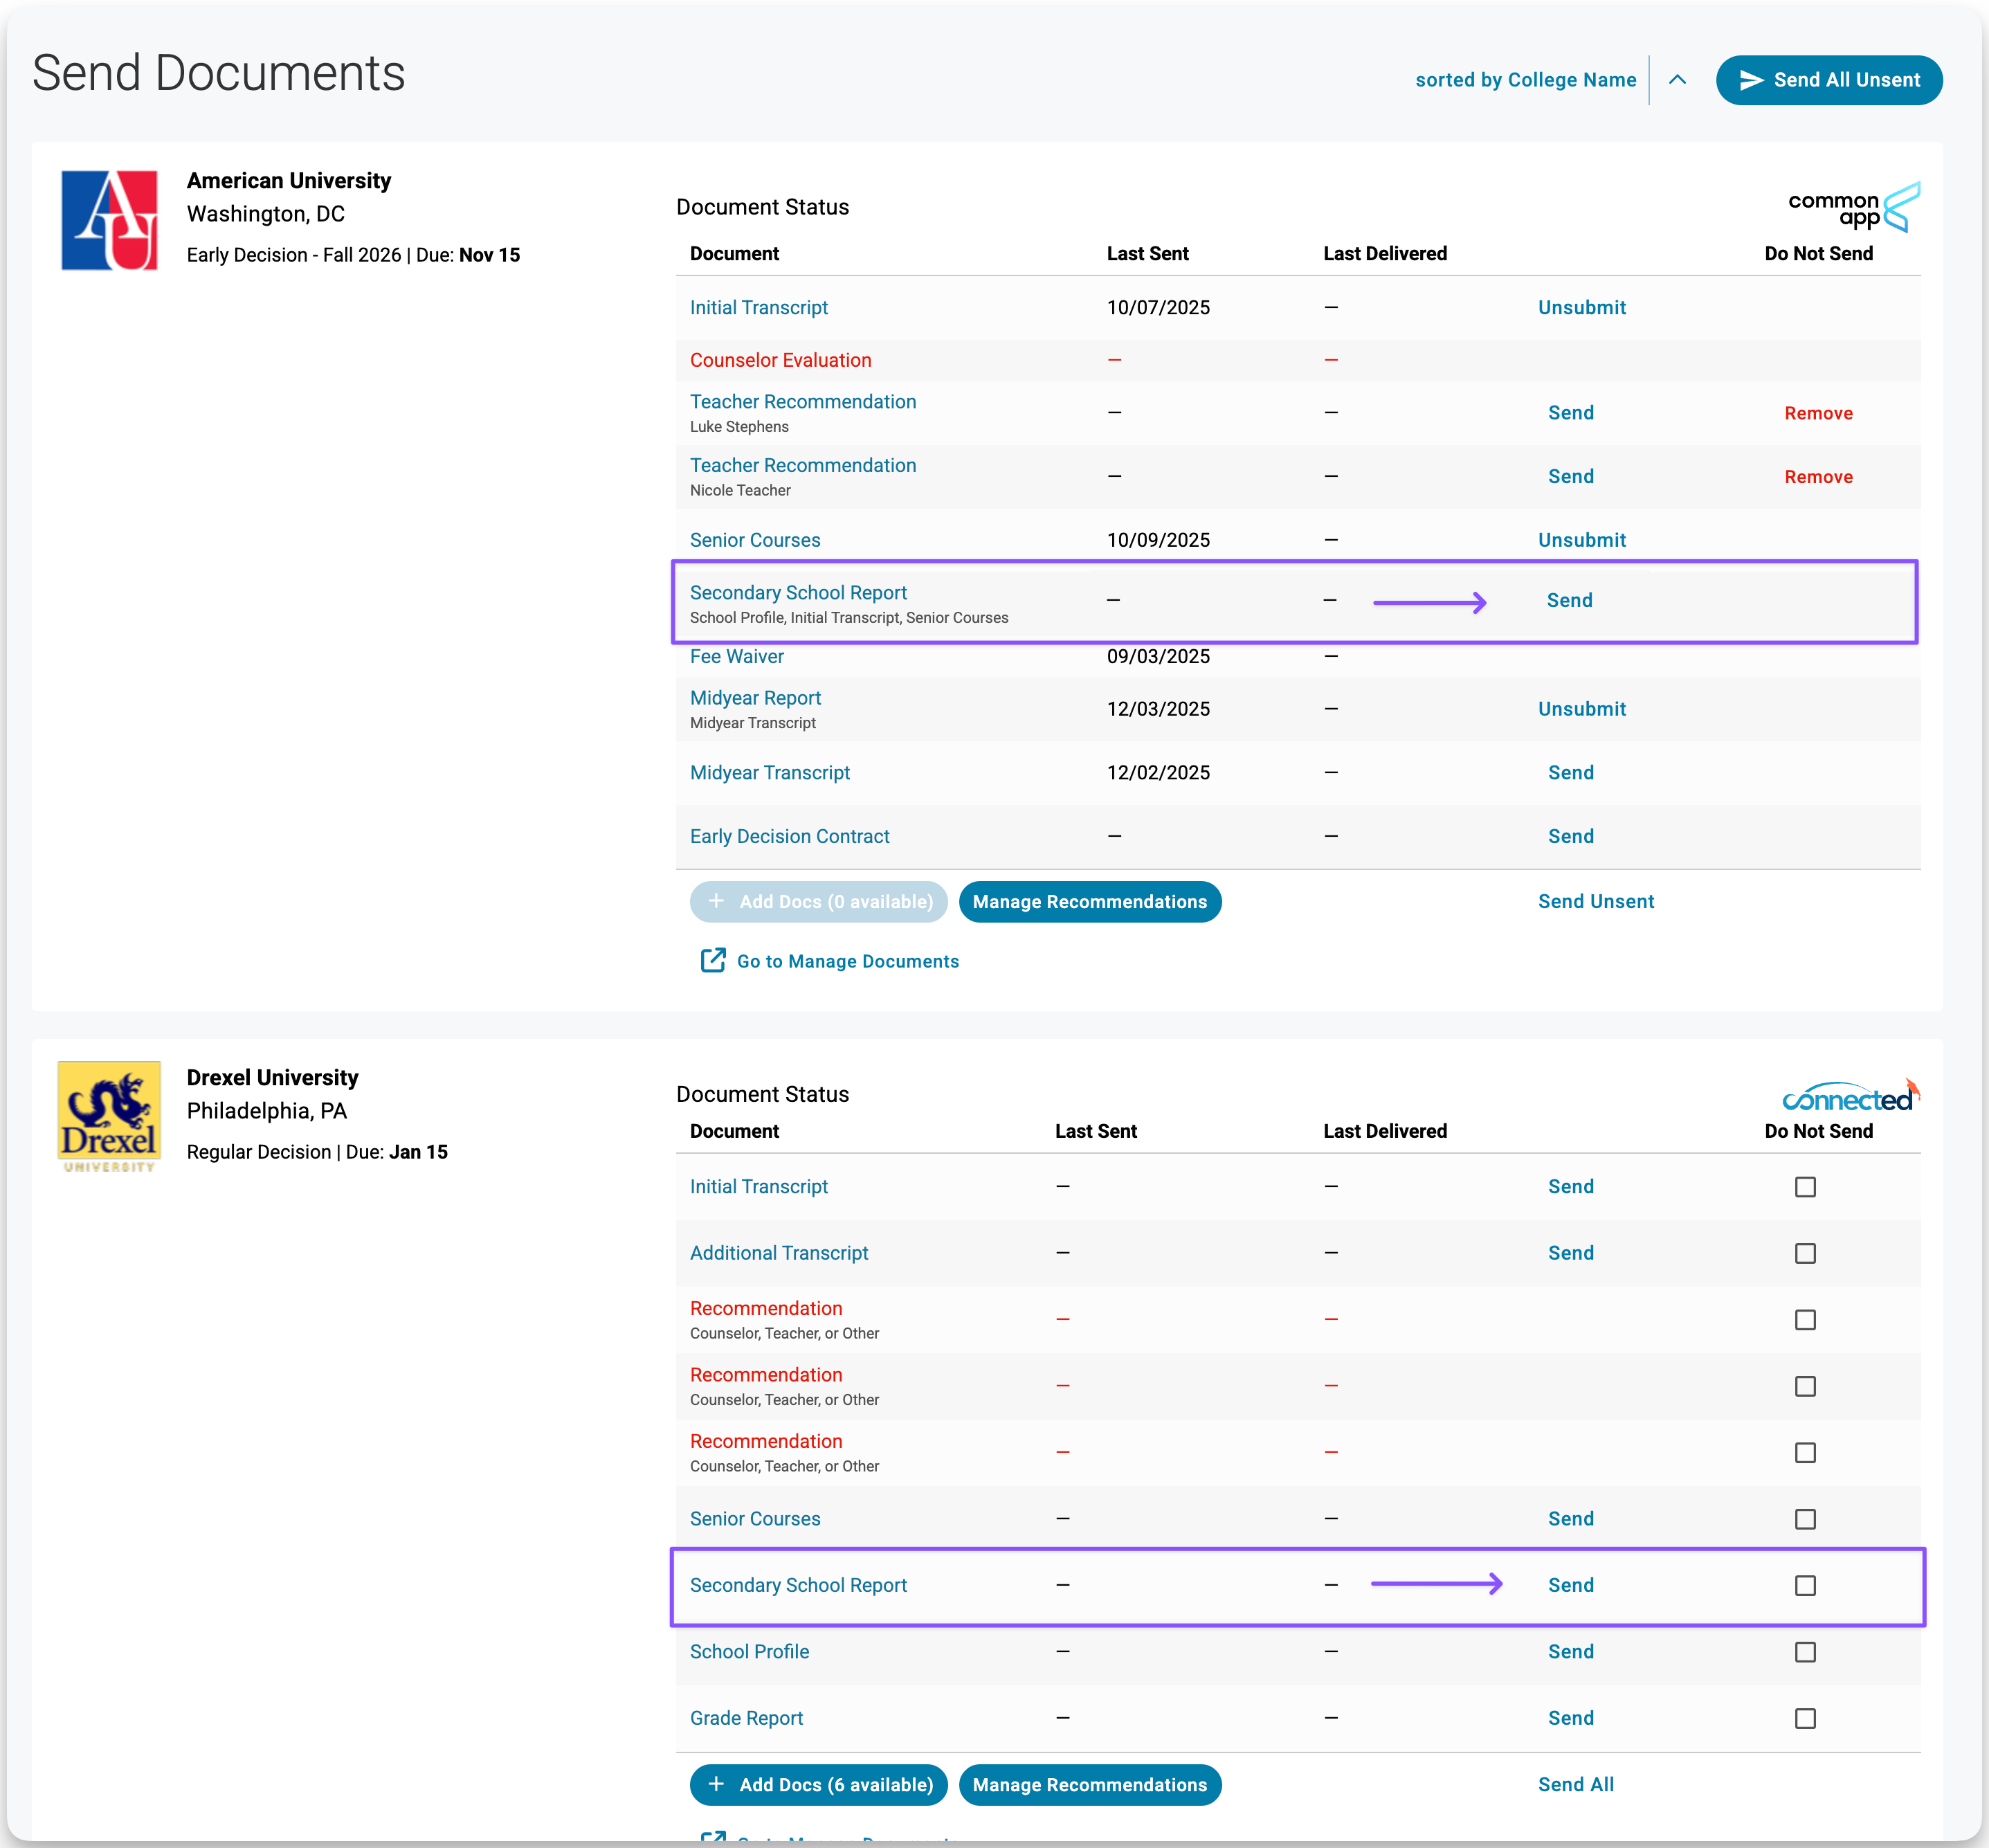Click Manage Recommendations for American University
Screen dimensions: 1989x1848
(x=1089, y=902)
